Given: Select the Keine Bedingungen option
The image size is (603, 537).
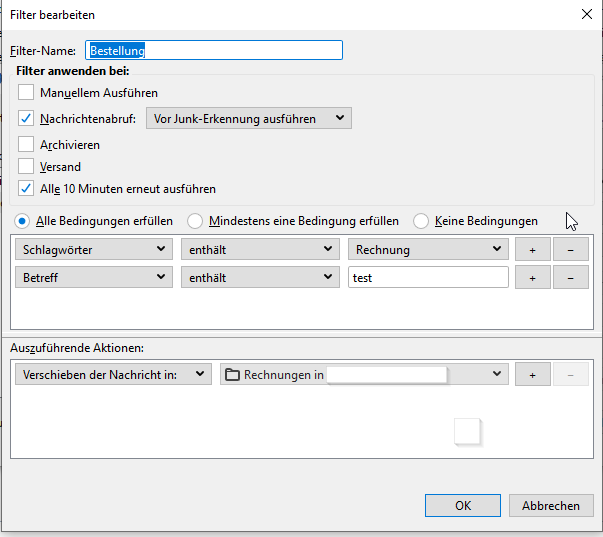Looking at the screenshot, I should (421, 221).
